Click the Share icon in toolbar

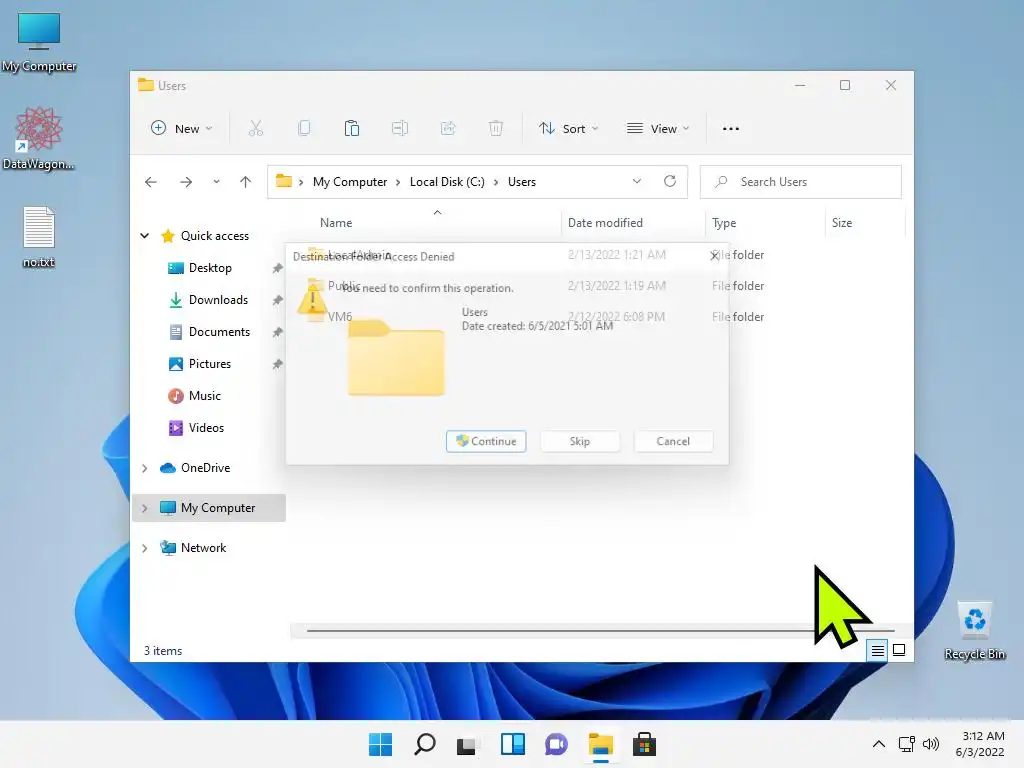448,129
